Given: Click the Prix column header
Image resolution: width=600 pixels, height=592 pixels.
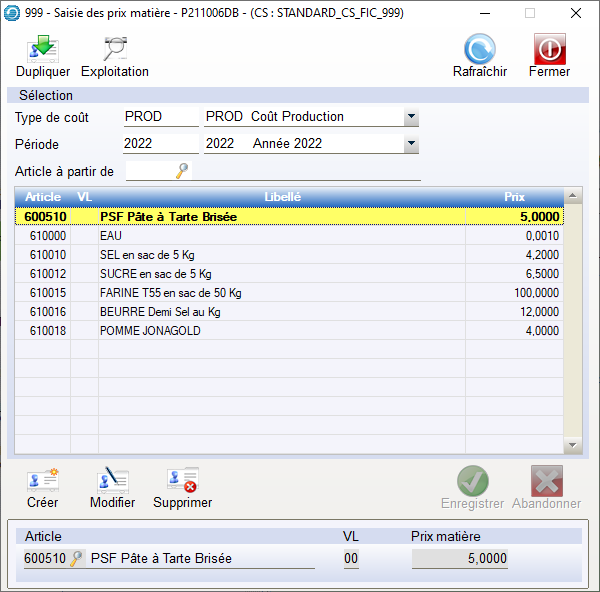Looking at the screenshot, I should 514,197.
